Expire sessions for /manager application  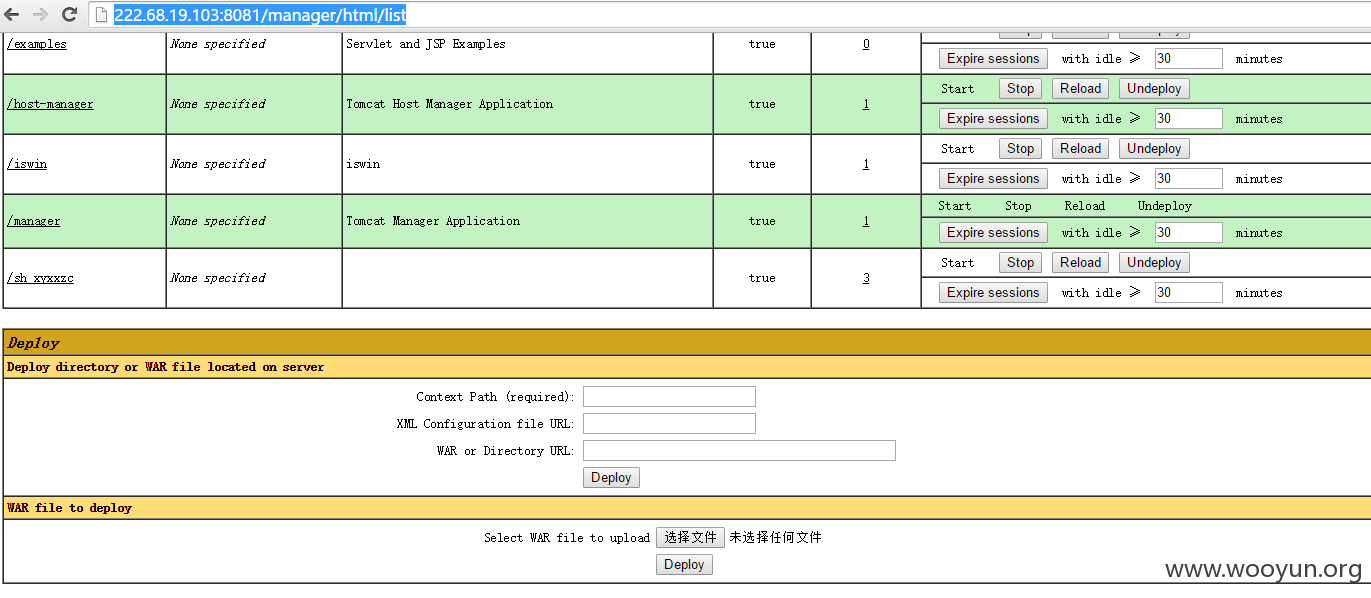point(993,233)
